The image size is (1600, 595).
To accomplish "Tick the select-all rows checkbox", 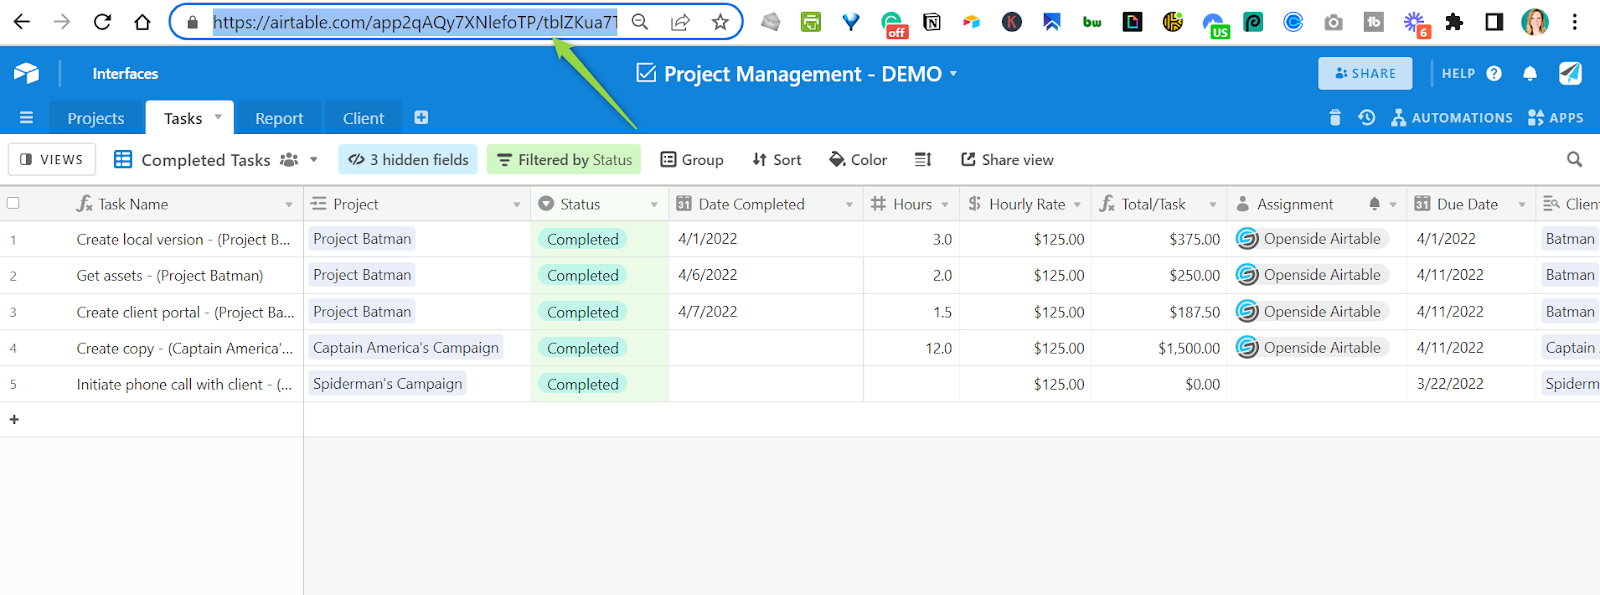I will tap(13, 203).
